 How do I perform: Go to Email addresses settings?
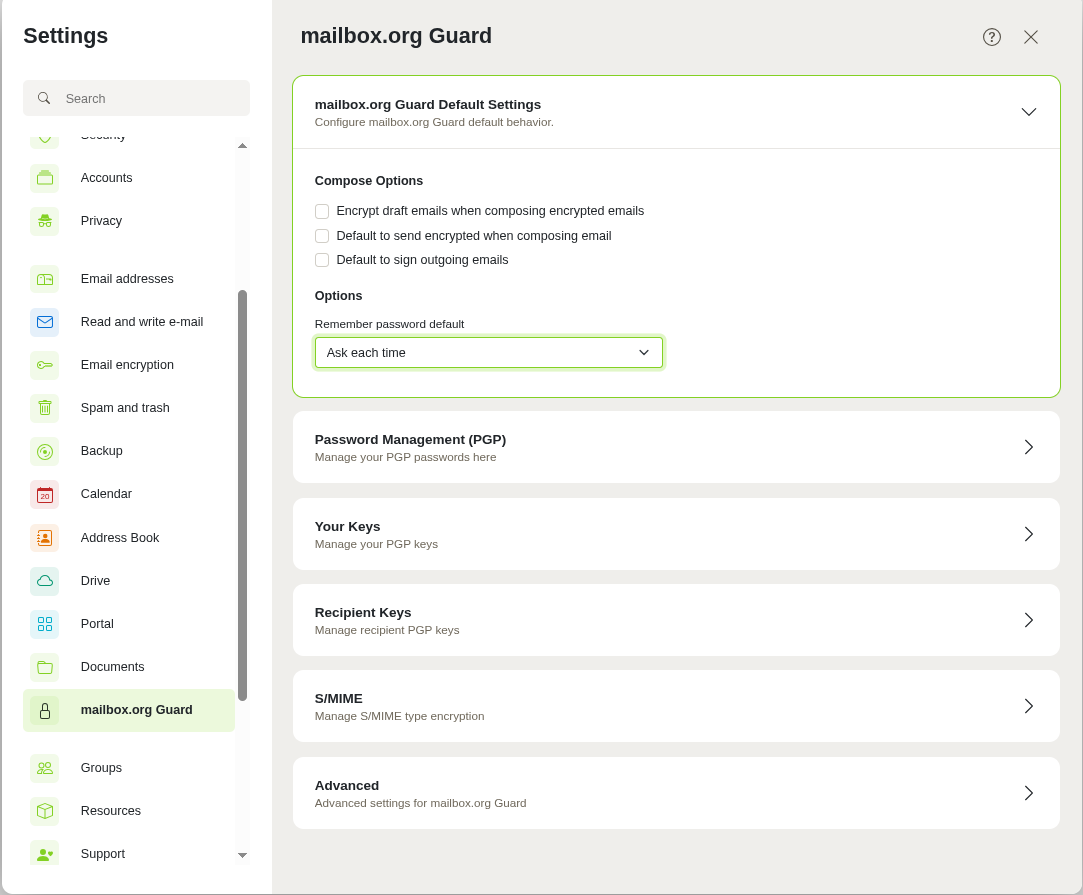click(x=129, y=279)
